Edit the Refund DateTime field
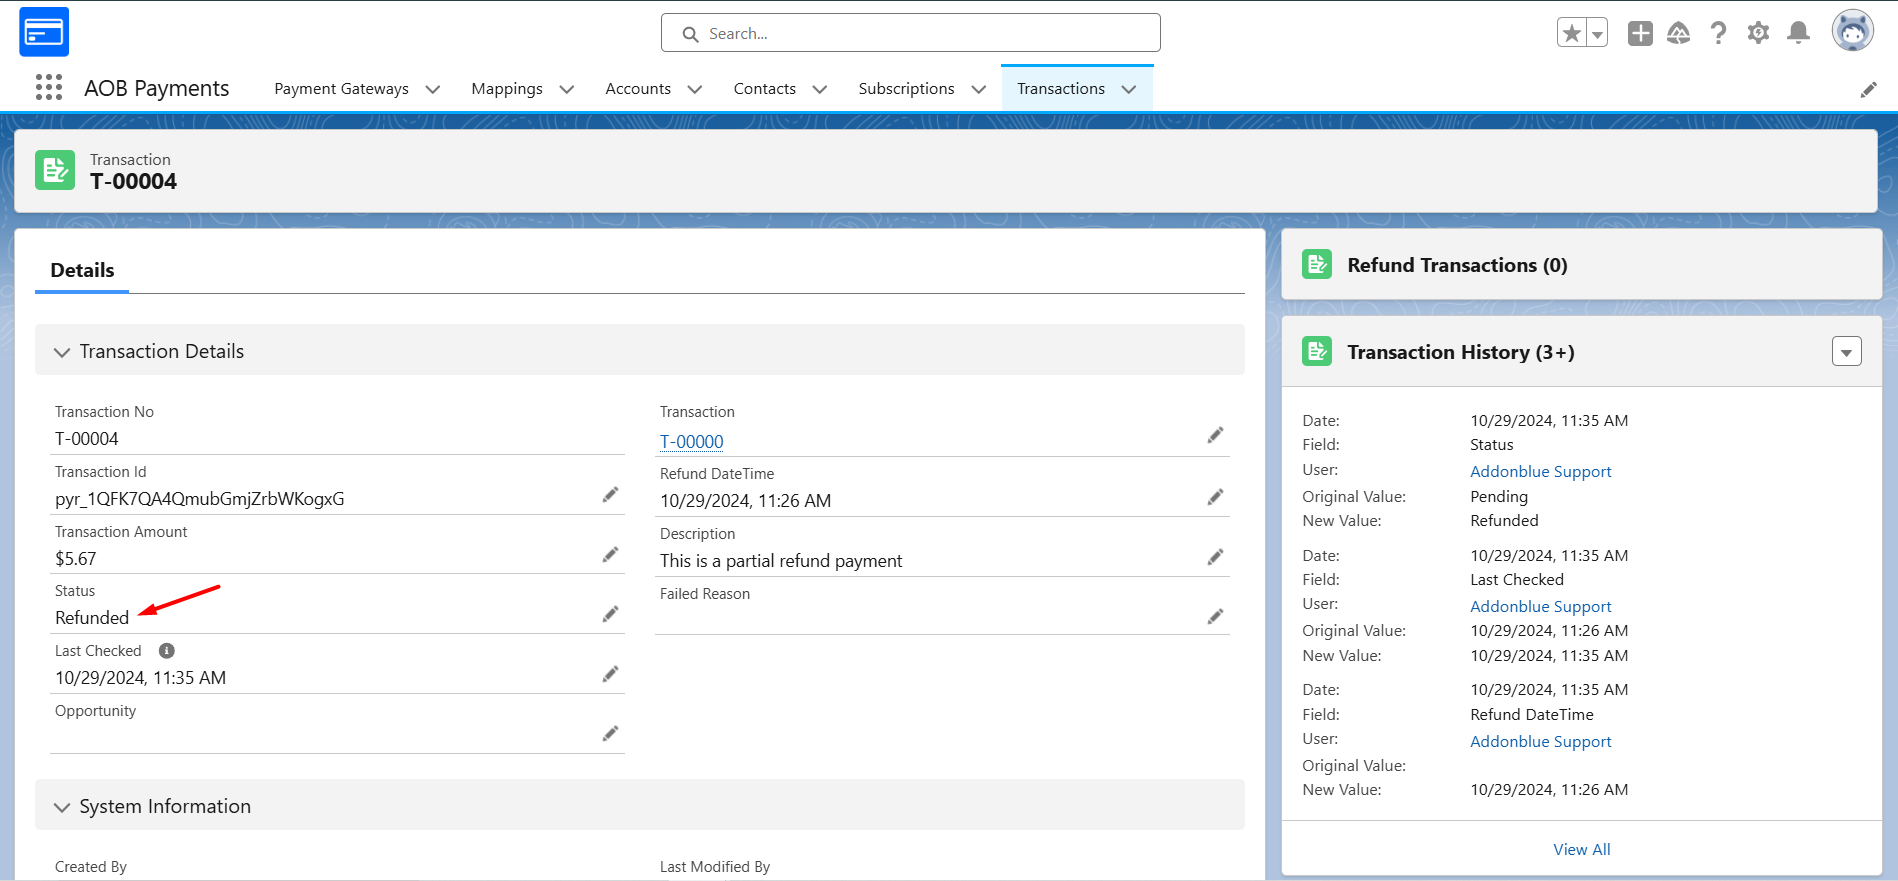This screenshot has width=1898, height=881. click(1215, 497)
